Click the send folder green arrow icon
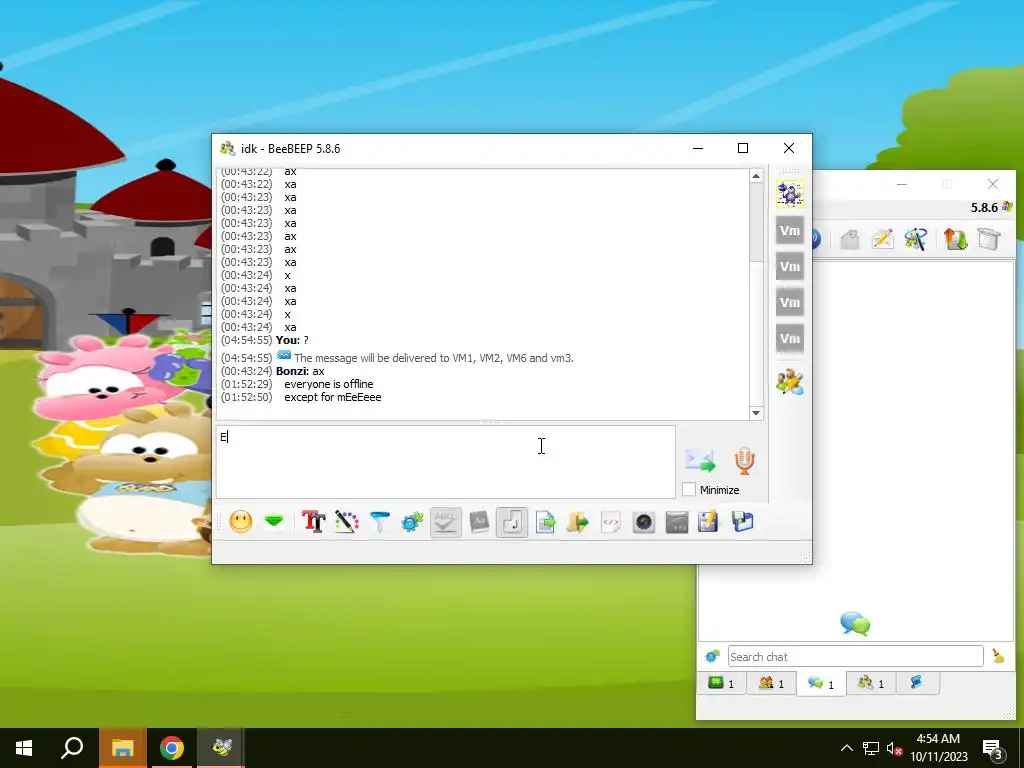The height and width of the screenshot is (768, 1024). click(577, 522)
